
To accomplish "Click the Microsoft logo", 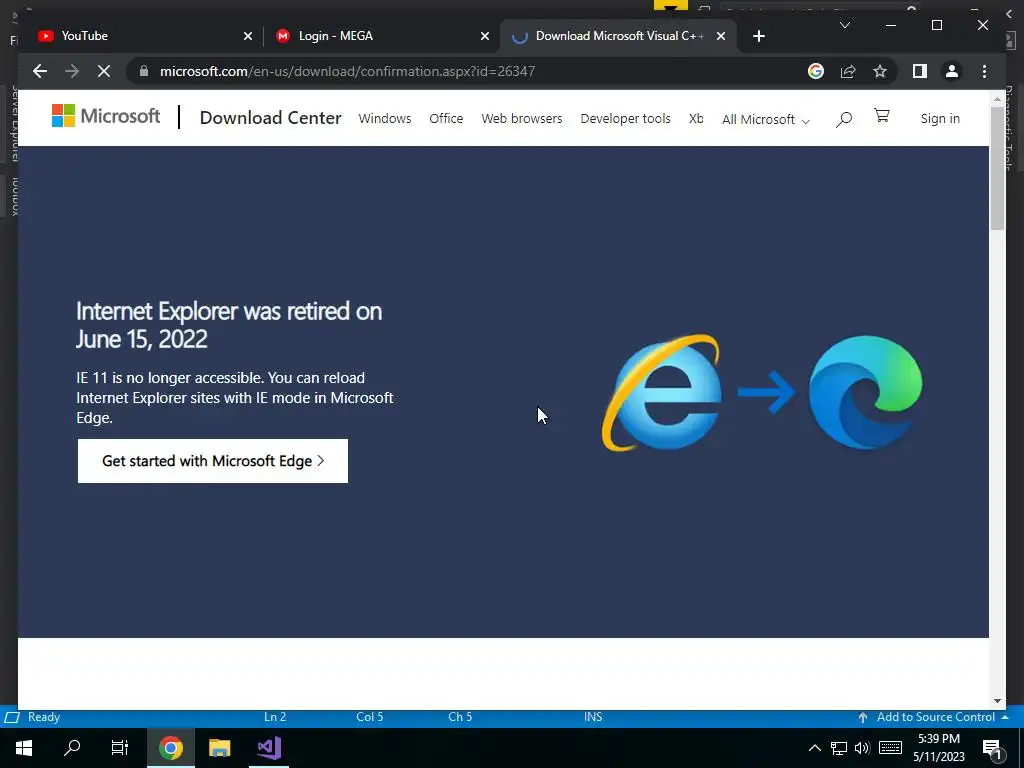I will tap(106, 116).
